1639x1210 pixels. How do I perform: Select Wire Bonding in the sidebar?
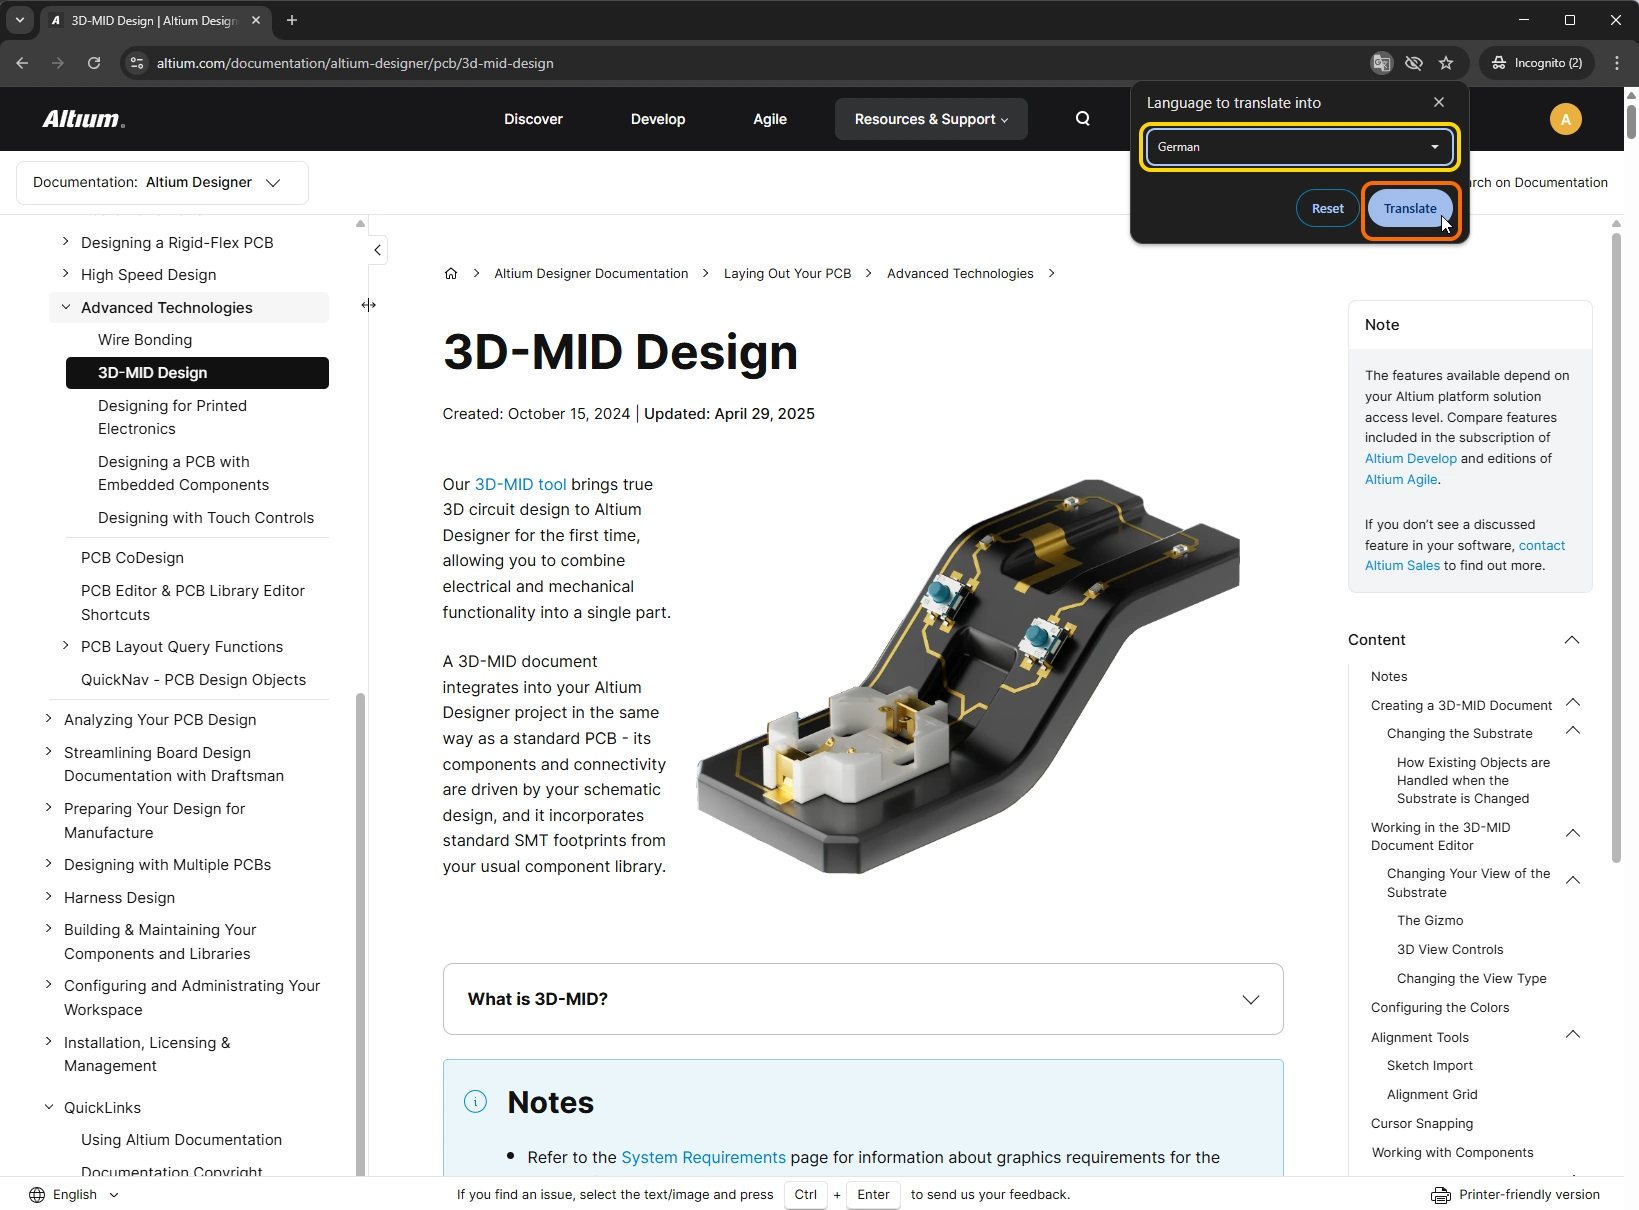pos(145,340)
